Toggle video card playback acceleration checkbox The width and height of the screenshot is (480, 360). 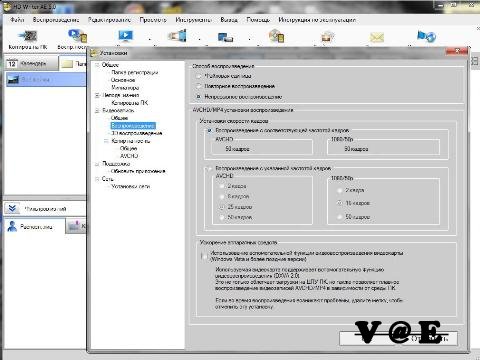[204, 256]
